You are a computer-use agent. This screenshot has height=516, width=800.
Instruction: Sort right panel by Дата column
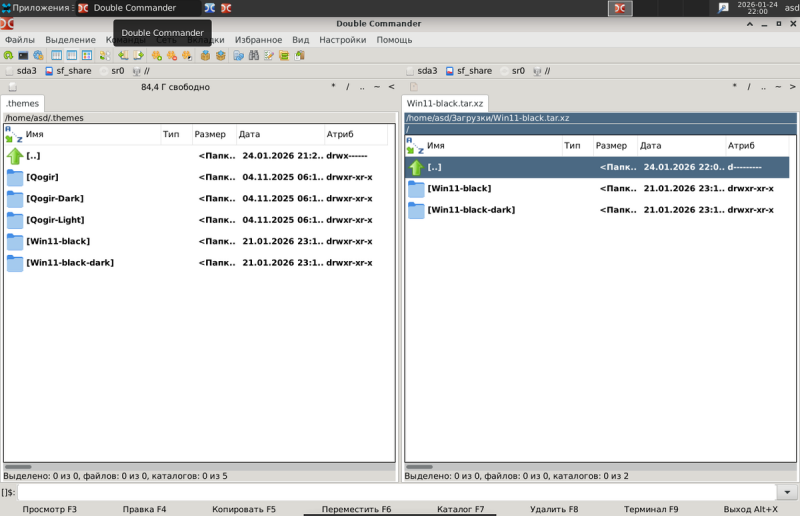pyautogui.click(x=682, y=145)
